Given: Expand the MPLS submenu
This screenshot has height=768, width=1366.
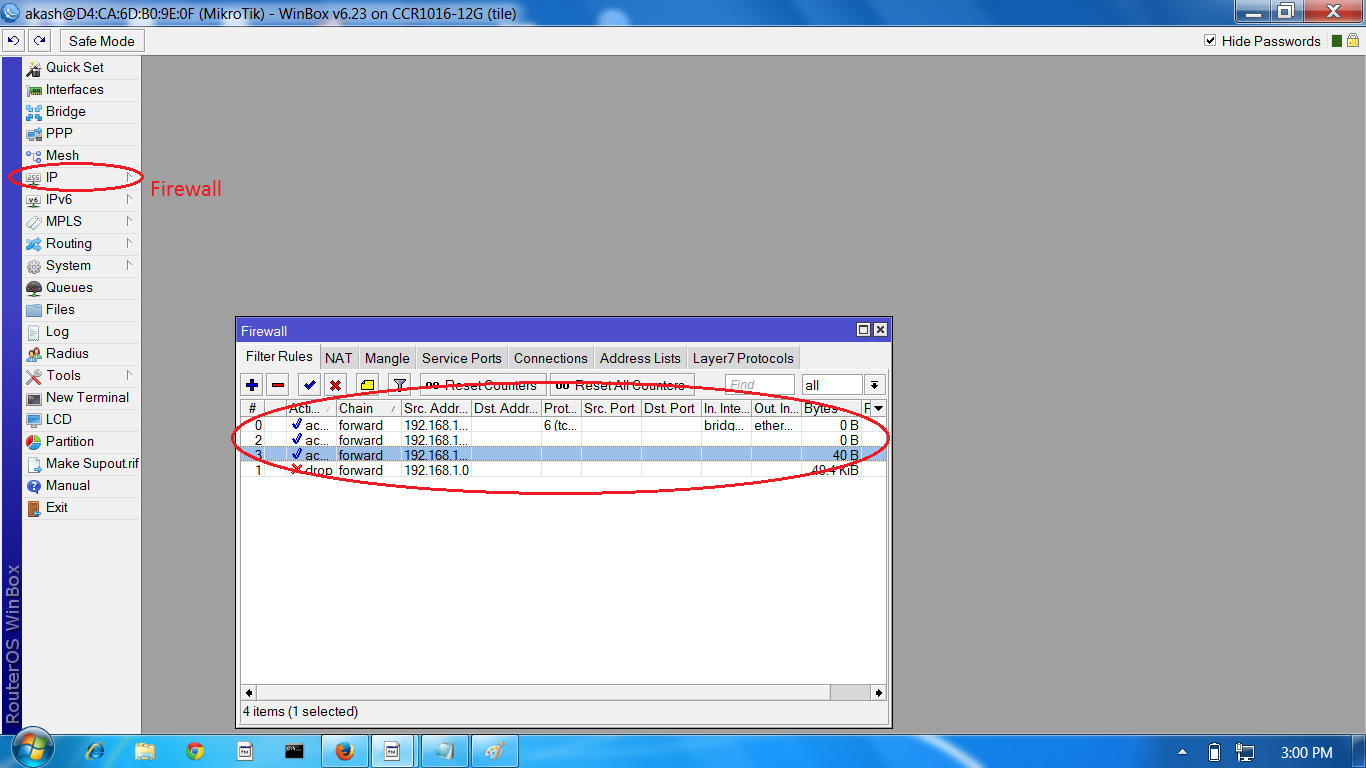Looking at the screenshot, I should click(129, 221).
